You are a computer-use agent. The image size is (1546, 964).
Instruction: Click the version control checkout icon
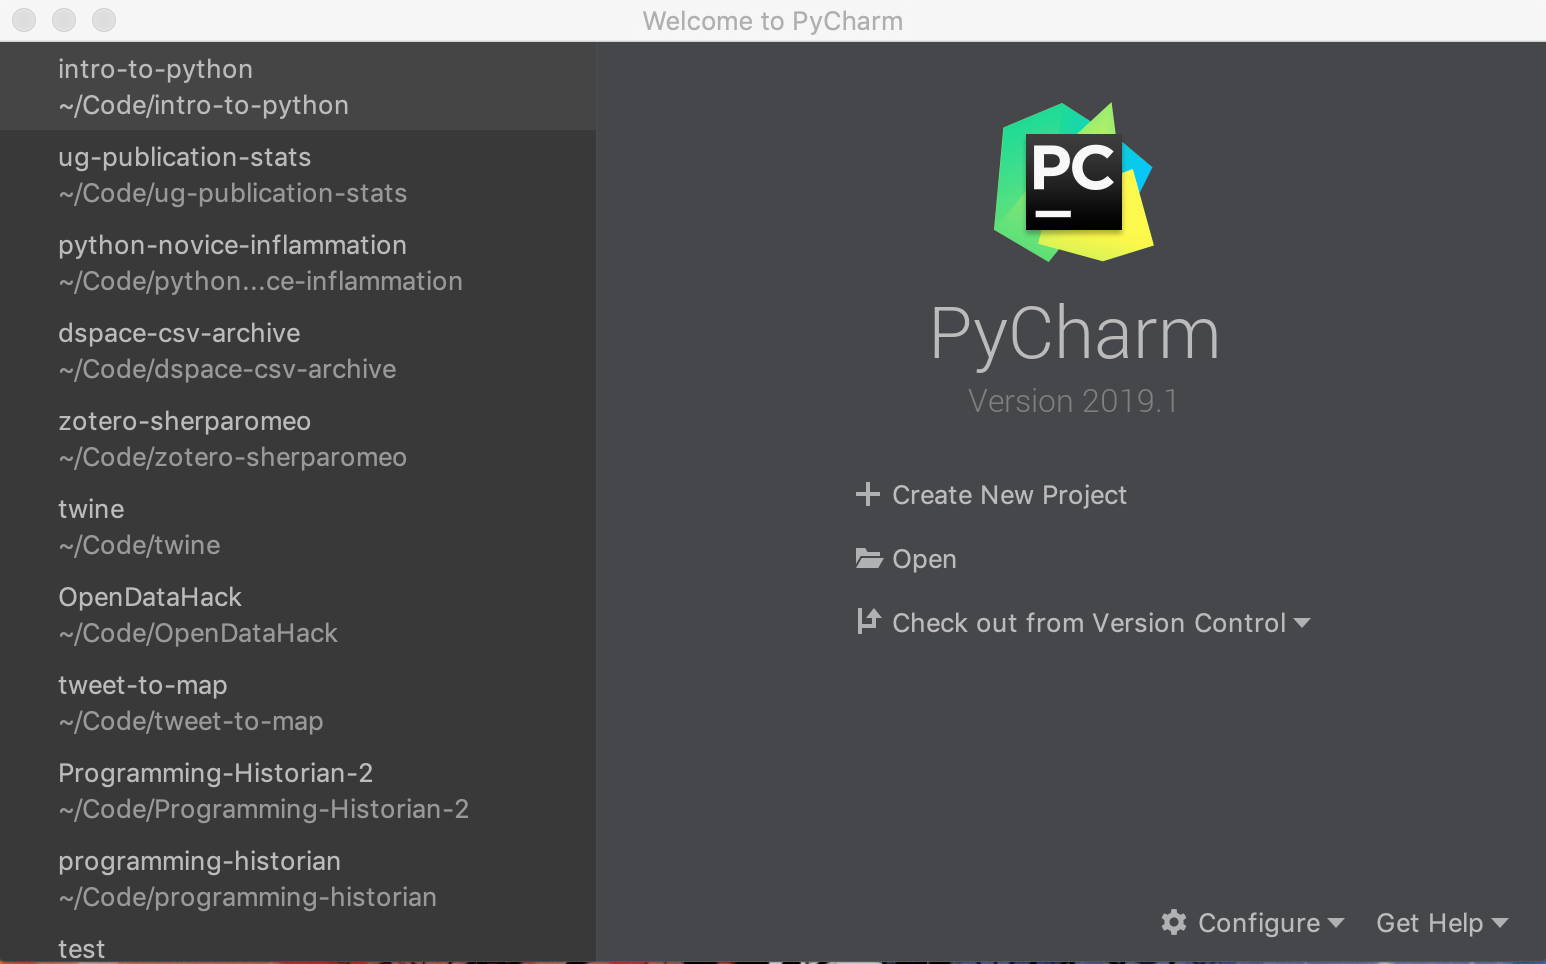click(868, 621)
